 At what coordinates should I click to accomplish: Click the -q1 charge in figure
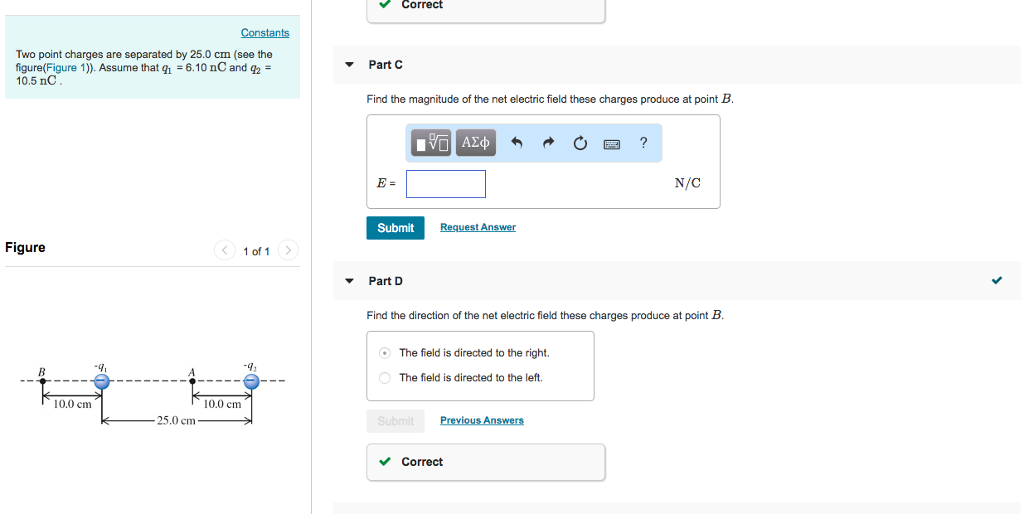click(x=102, y=382)
